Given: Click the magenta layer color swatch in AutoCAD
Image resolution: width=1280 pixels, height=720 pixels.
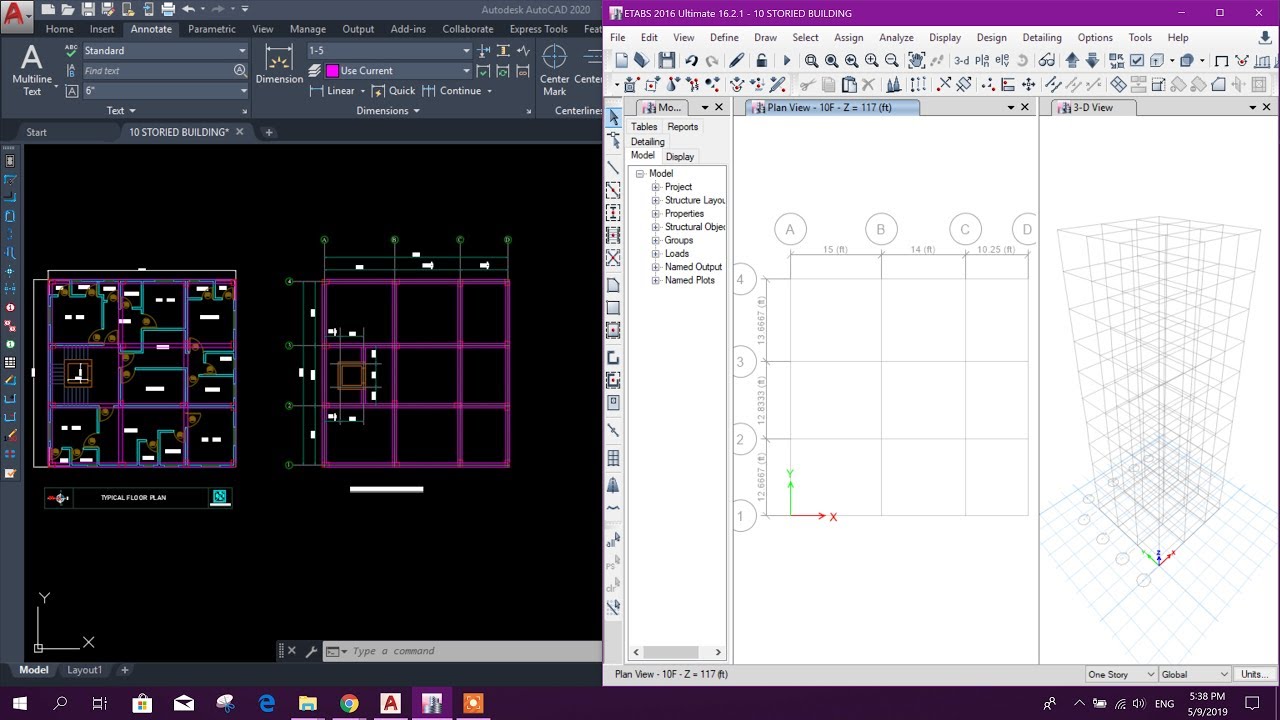Looking at the screenshot, I should [x=331, y=70].
